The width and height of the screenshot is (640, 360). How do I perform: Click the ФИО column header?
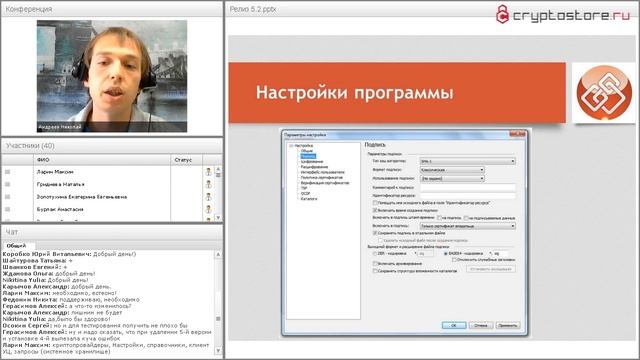(102, 160)
